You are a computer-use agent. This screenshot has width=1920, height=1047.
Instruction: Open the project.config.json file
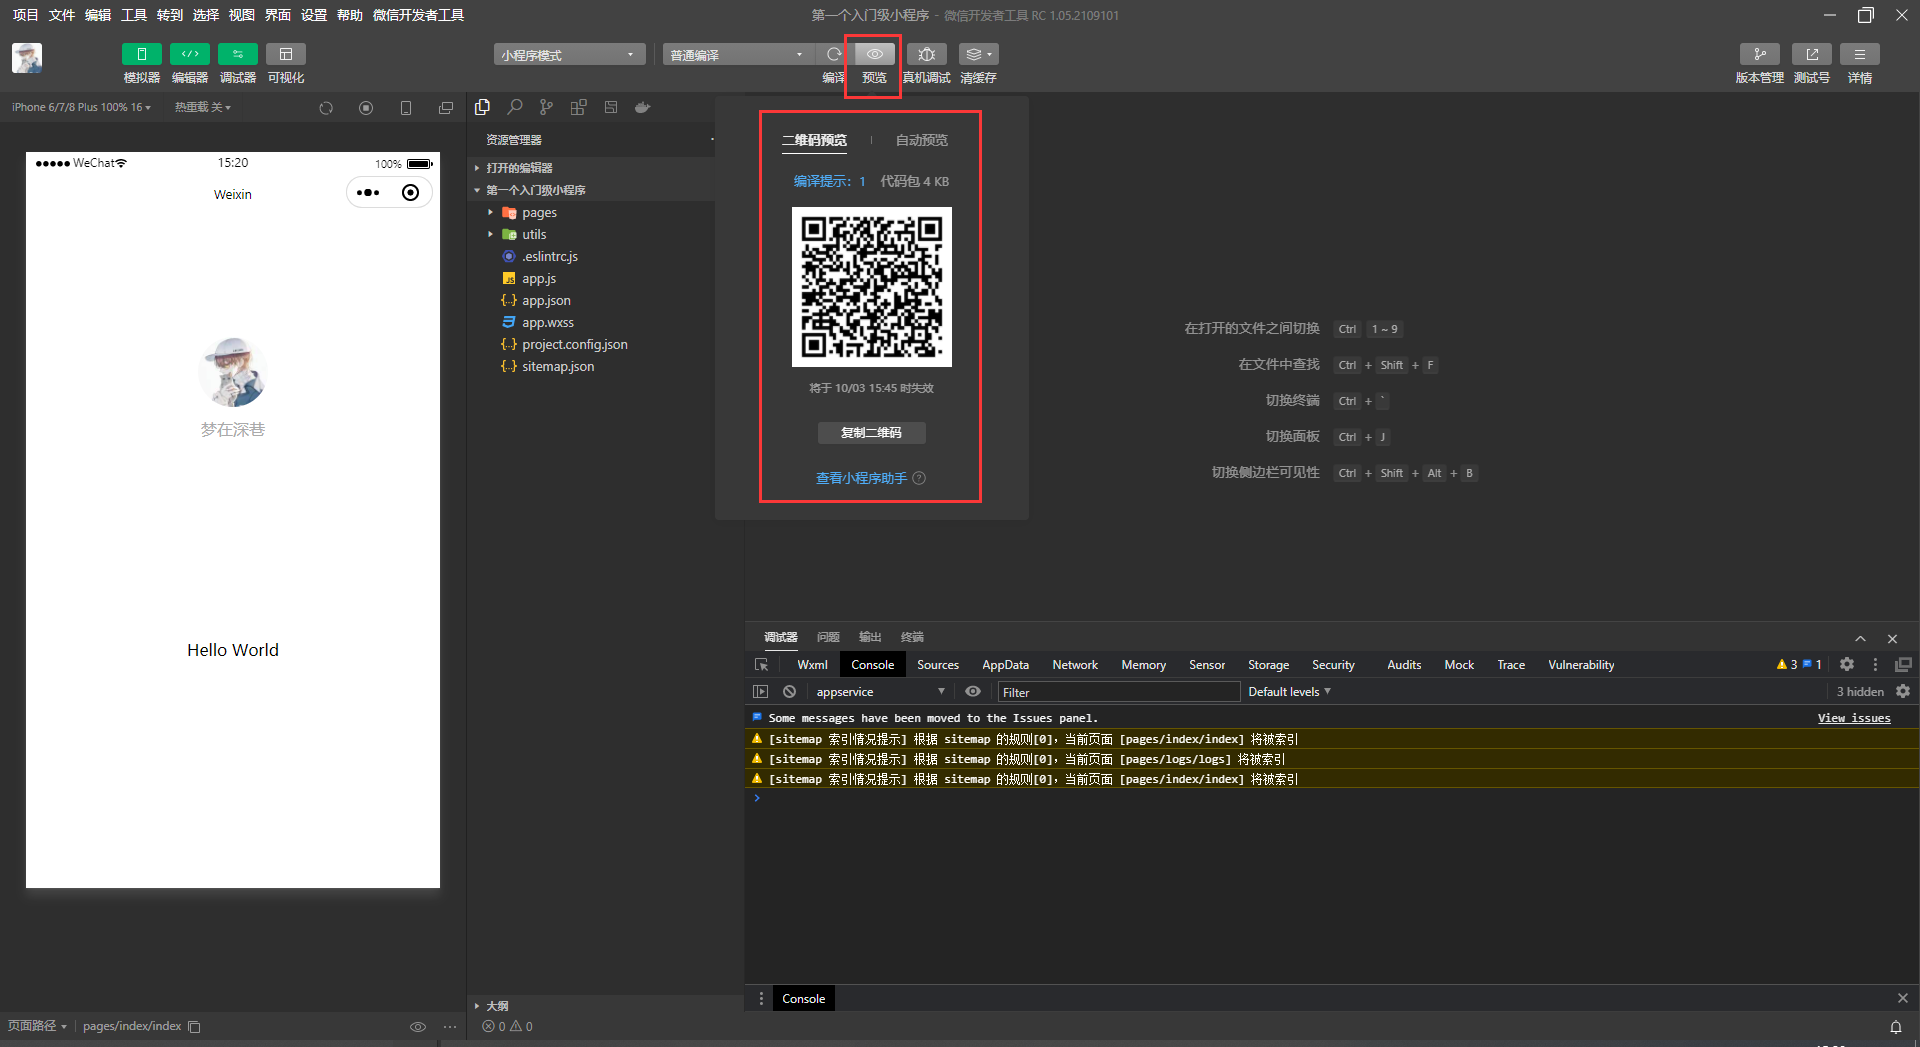(575, 344)
